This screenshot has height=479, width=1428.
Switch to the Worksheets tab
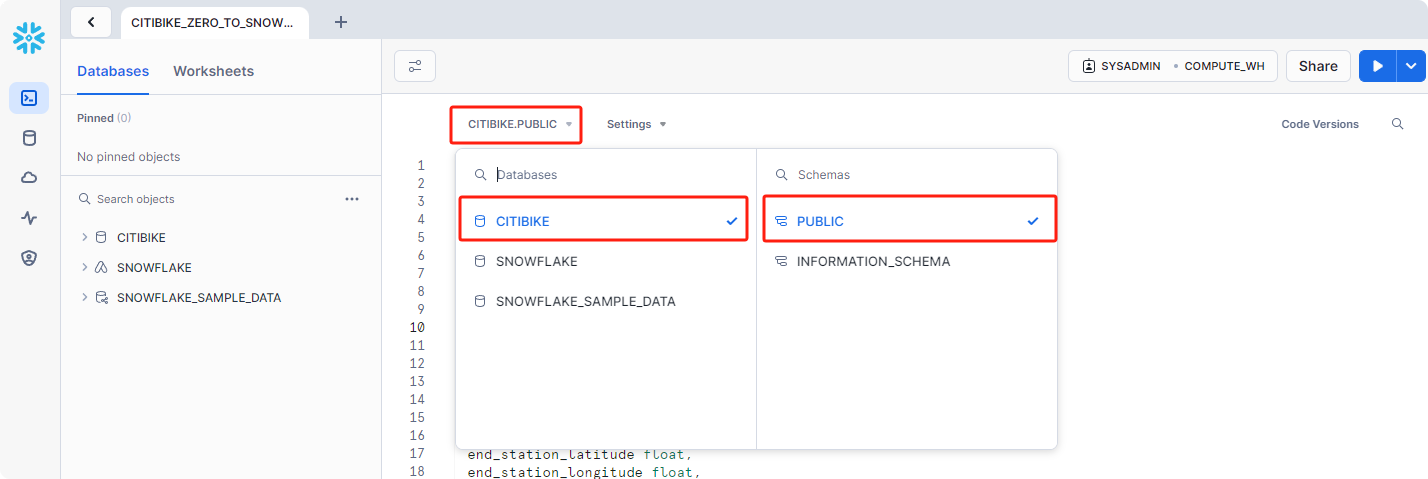[x=213, y=71]
